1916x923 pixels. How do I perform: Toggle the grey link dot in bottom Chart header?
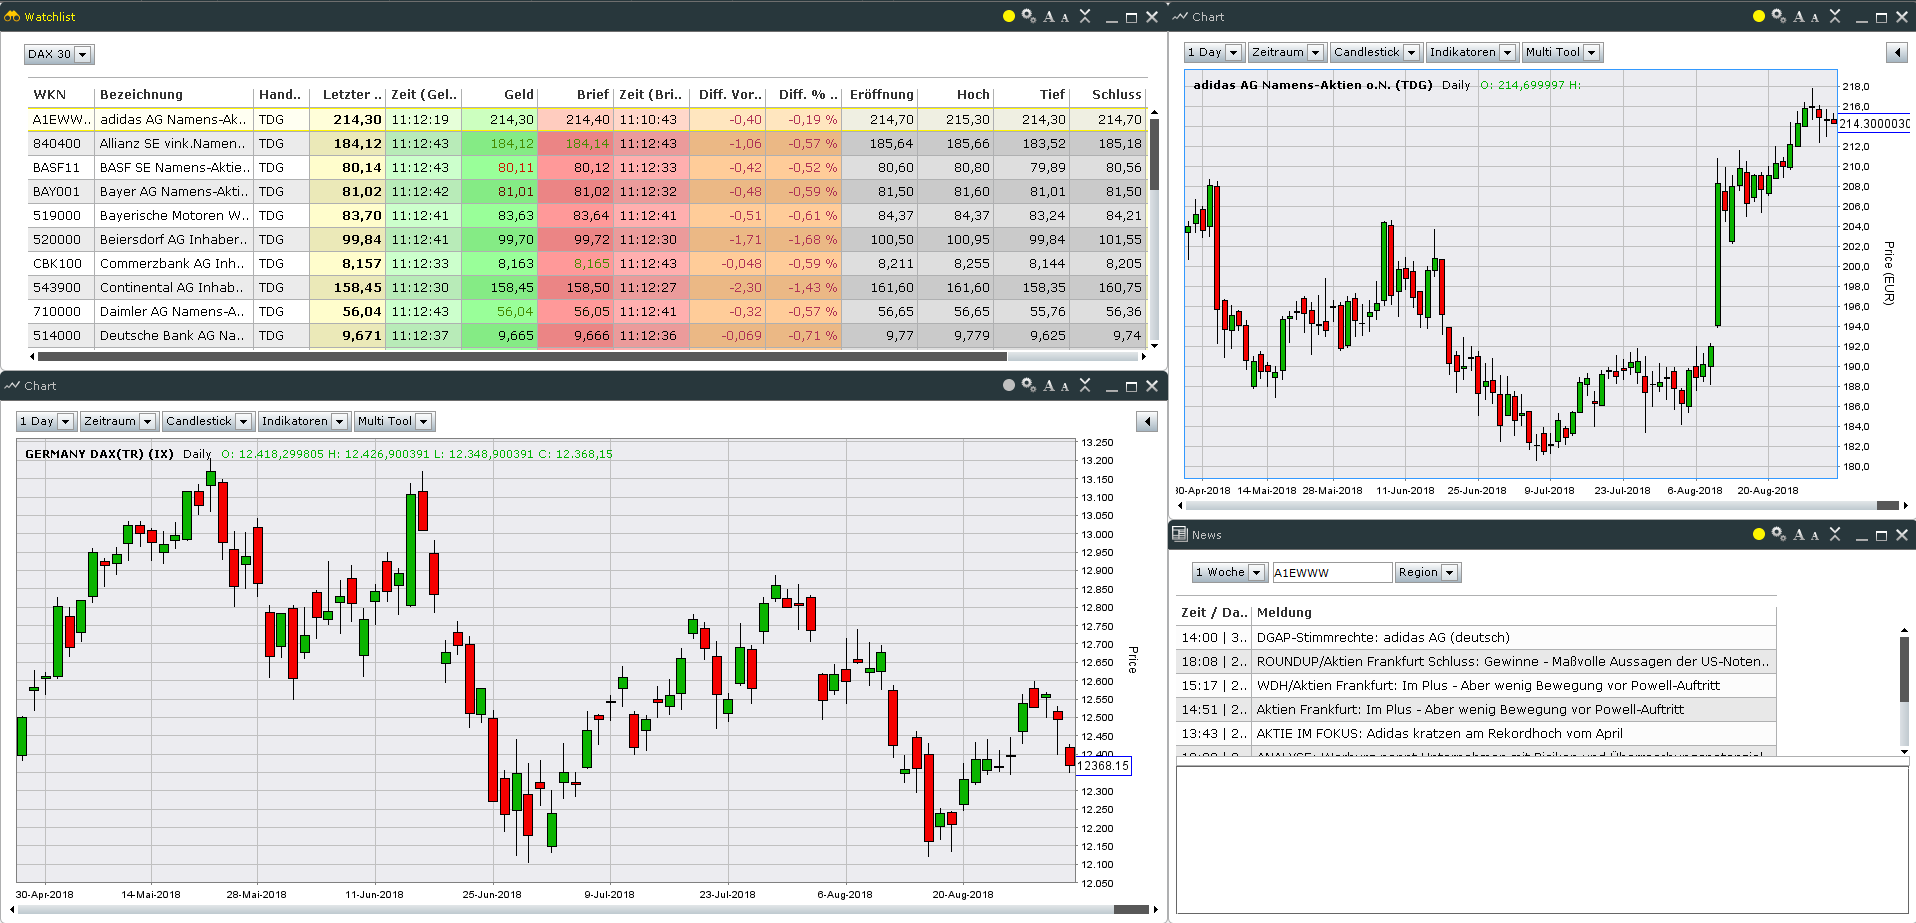click(x=1008, y=385)
